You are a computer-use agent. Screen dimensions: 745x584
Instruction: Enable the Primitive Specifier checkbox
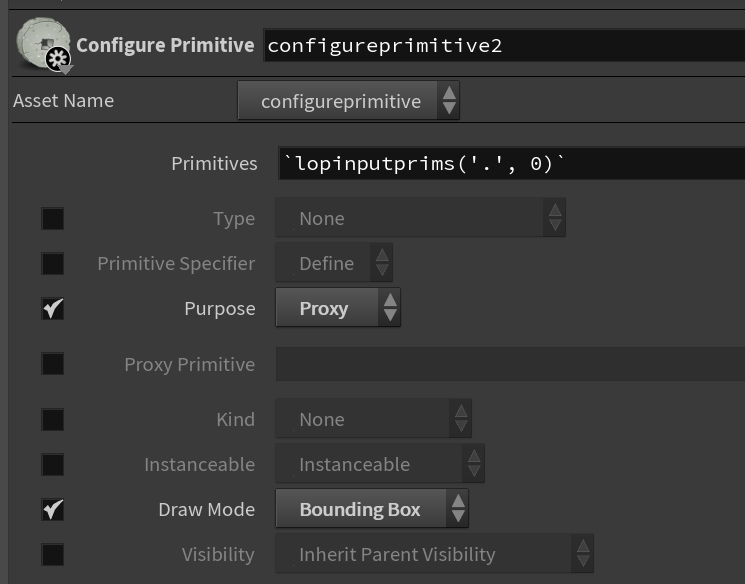(x=53, y=264)
